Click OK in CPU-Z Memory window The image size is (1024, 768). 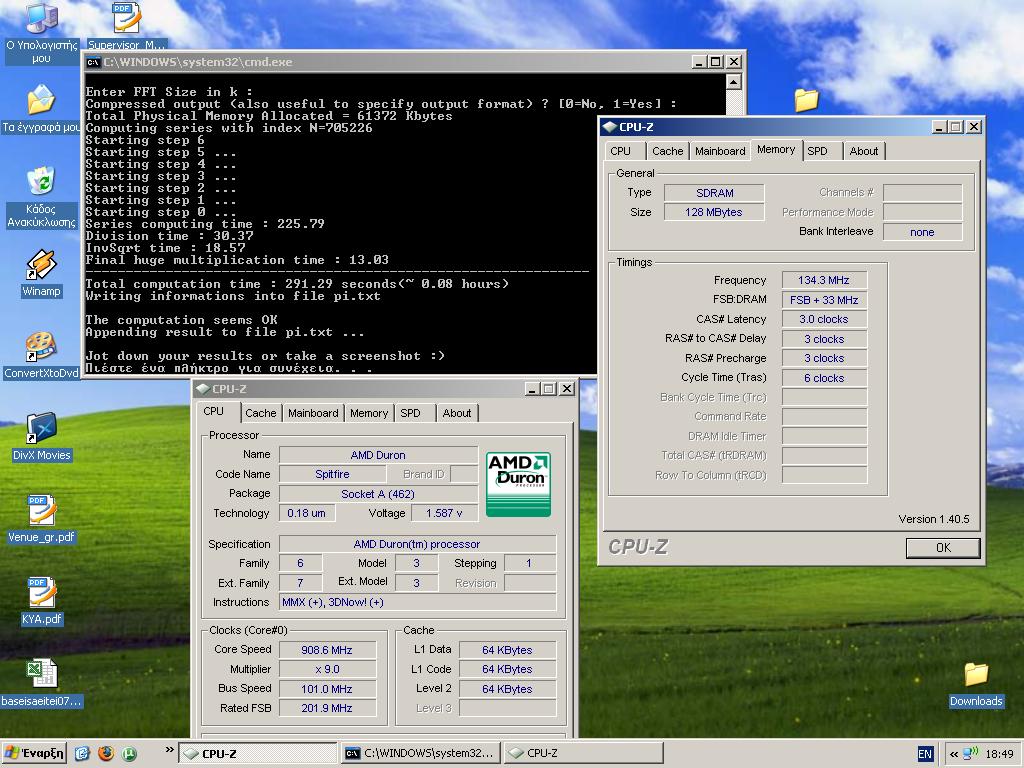pyautogui.click(x=943, y=548)
